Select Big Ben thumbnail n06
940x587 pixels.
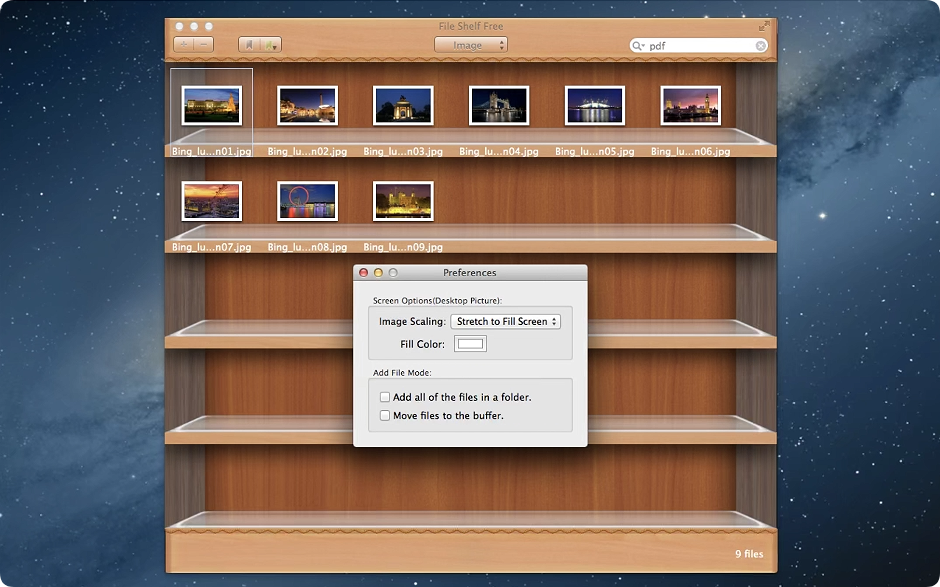691,106
